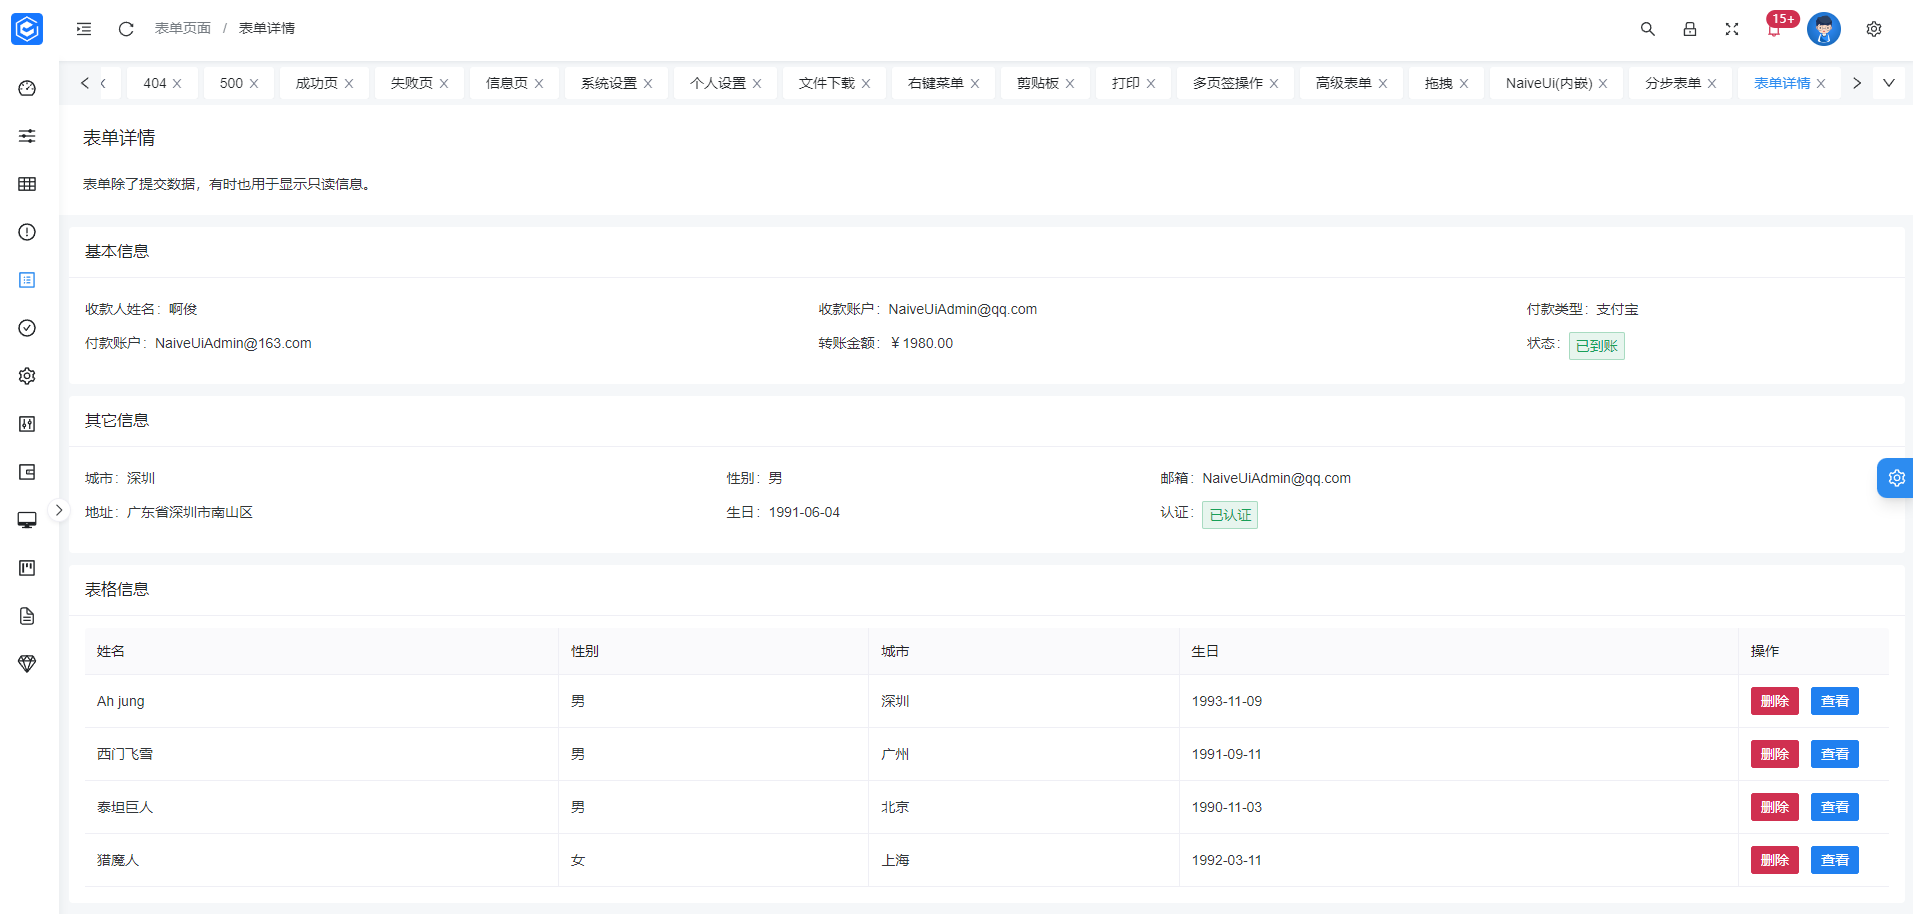
Task: Click the lock screen icon
Action: coord(1689,29)
